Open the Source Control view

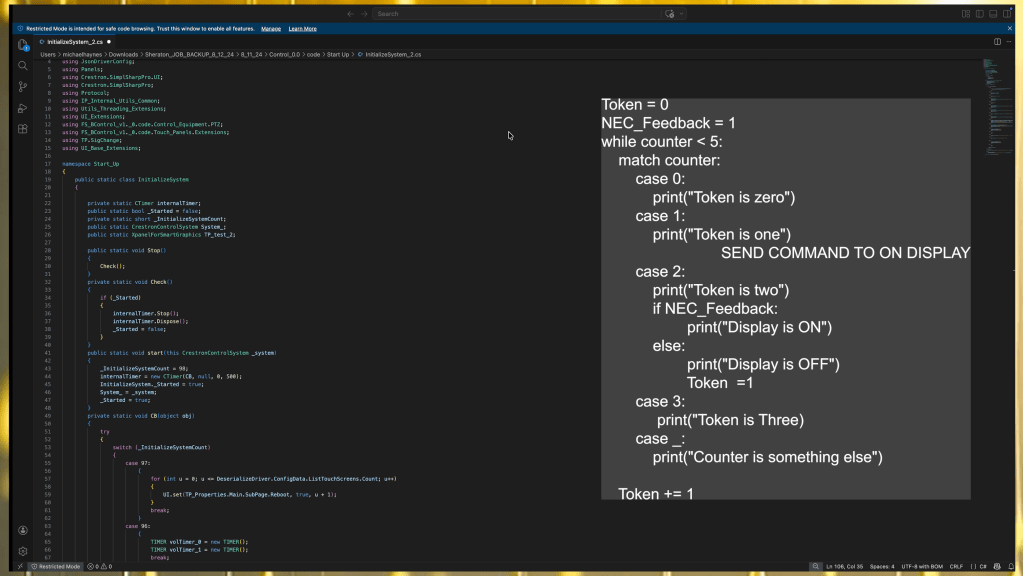tap(23, 87)
